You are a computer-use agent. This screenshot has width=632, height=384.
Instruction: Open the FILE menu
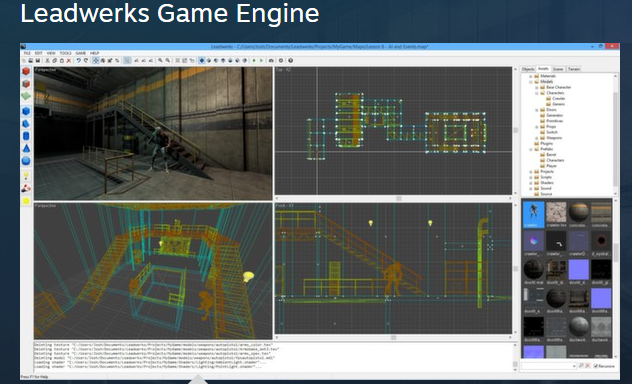coord(27,53)
